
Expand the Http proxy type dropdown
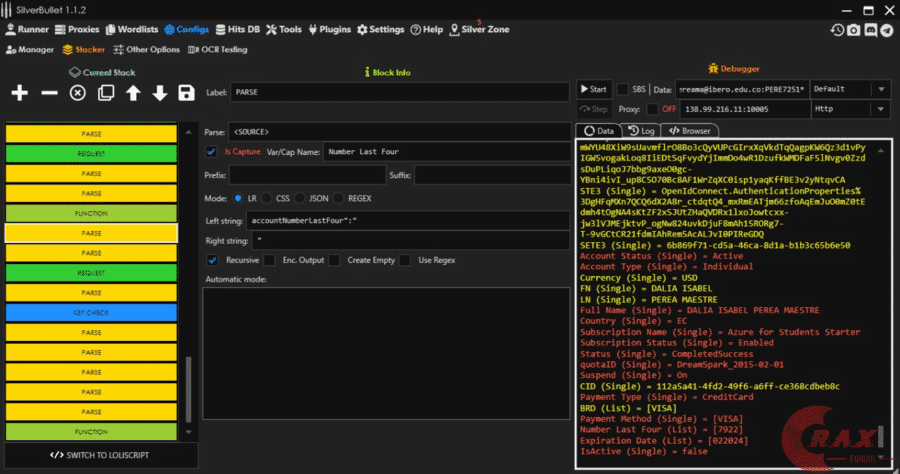click(849, 108)
